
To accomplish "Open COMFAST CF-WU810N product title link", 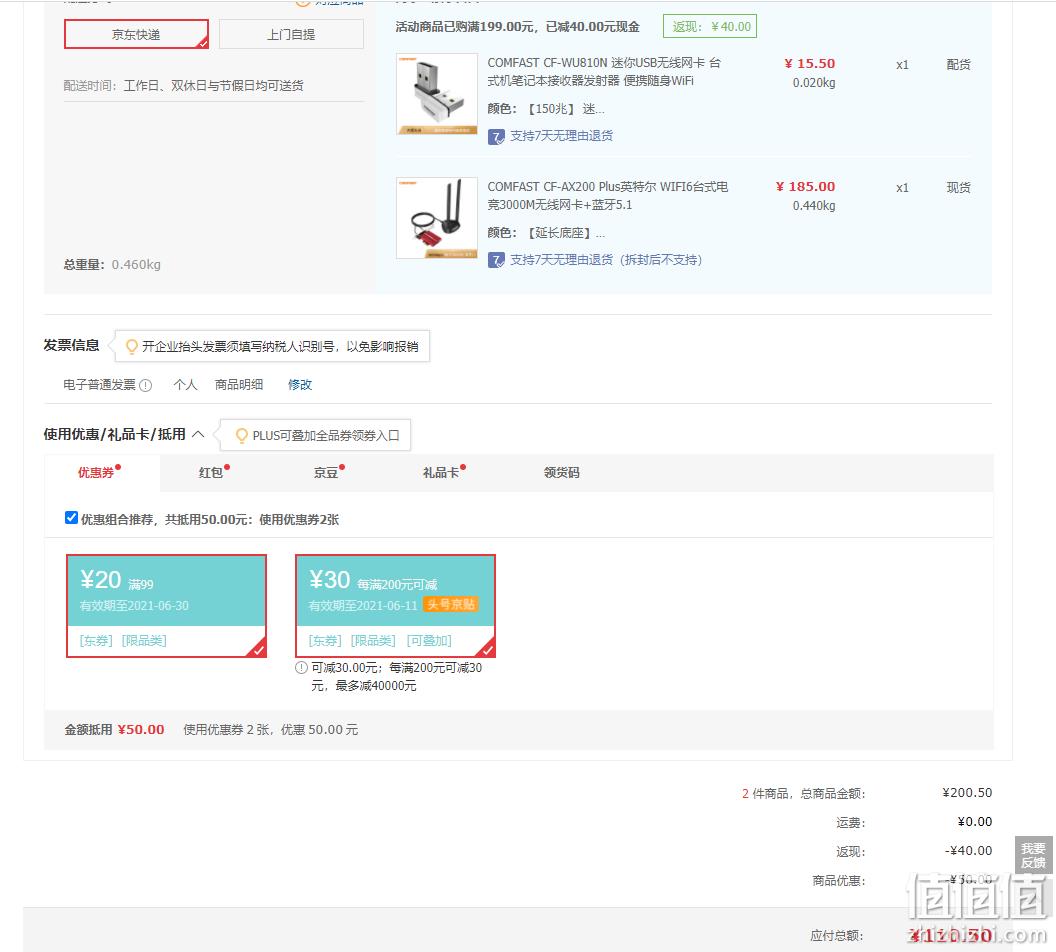I will [x=604, y=71].
